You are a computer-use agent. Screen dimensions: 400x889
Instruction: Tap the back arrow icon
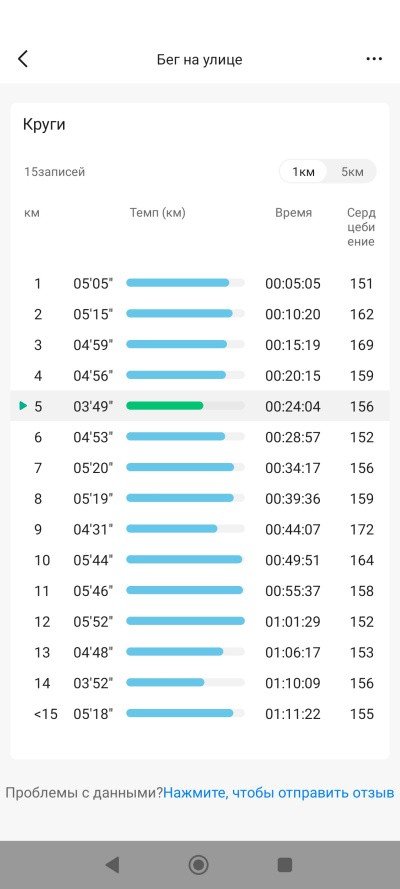(x=23, y=59)
